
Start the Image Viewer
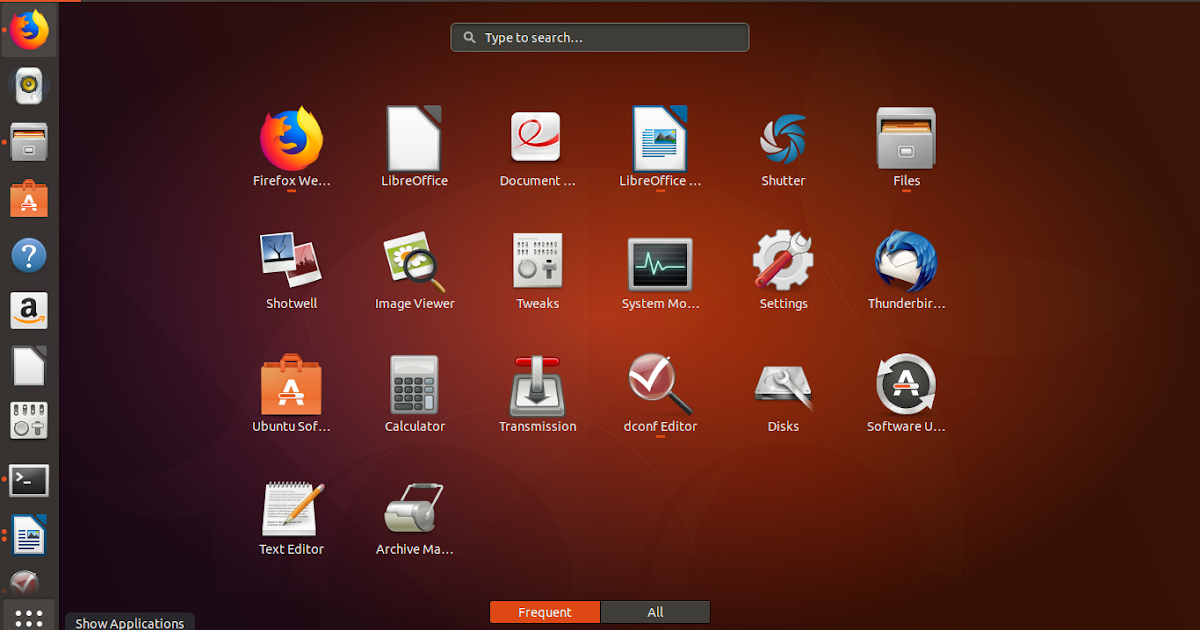414,262
